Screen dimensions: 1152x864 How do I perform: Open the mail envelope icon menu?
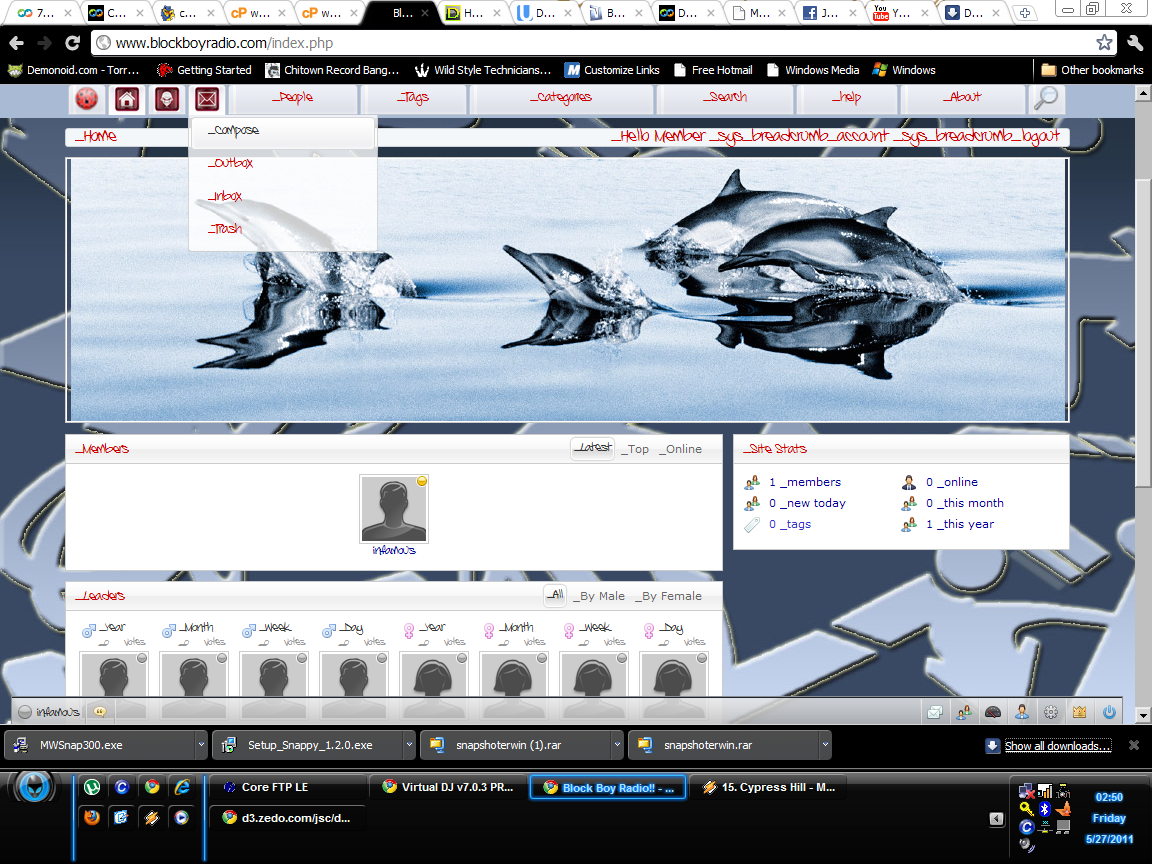pos(207,99)
